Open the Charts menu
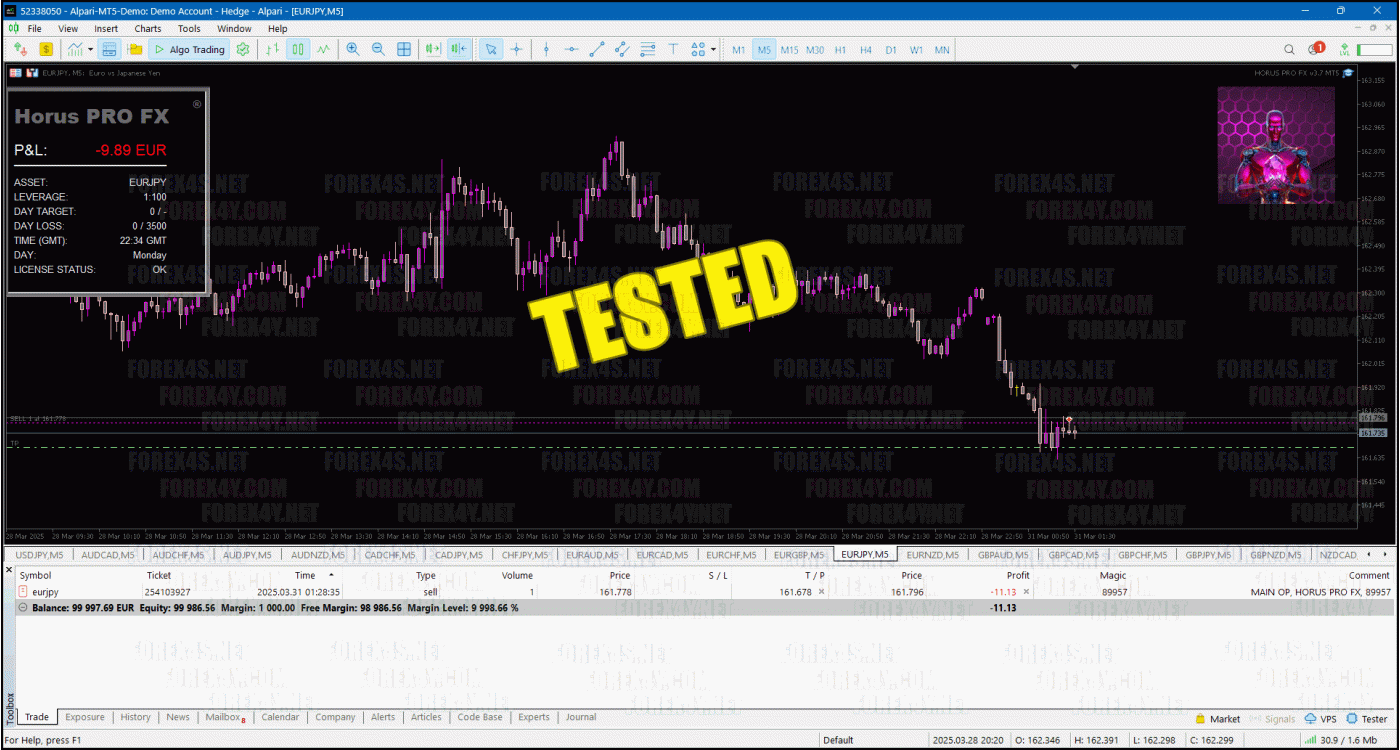 [x=147, y=29]
